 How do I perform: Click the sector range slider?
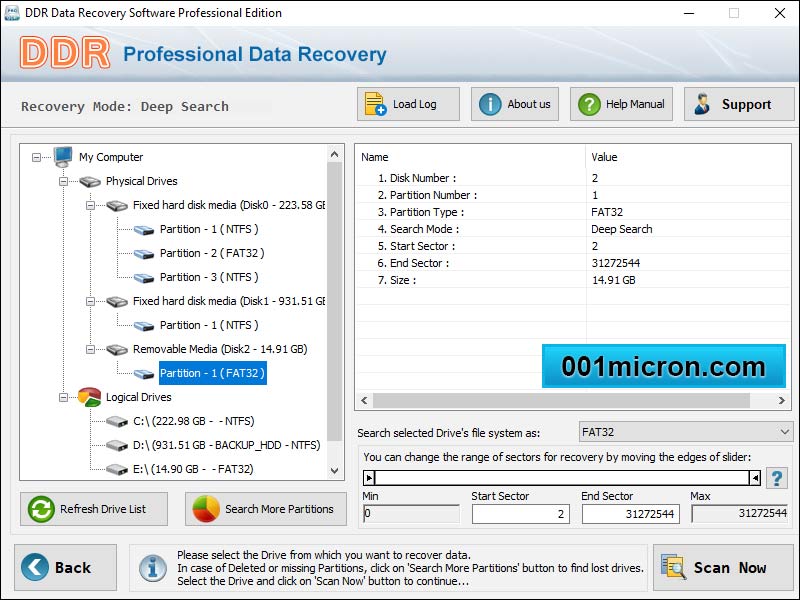click(560, 477)
